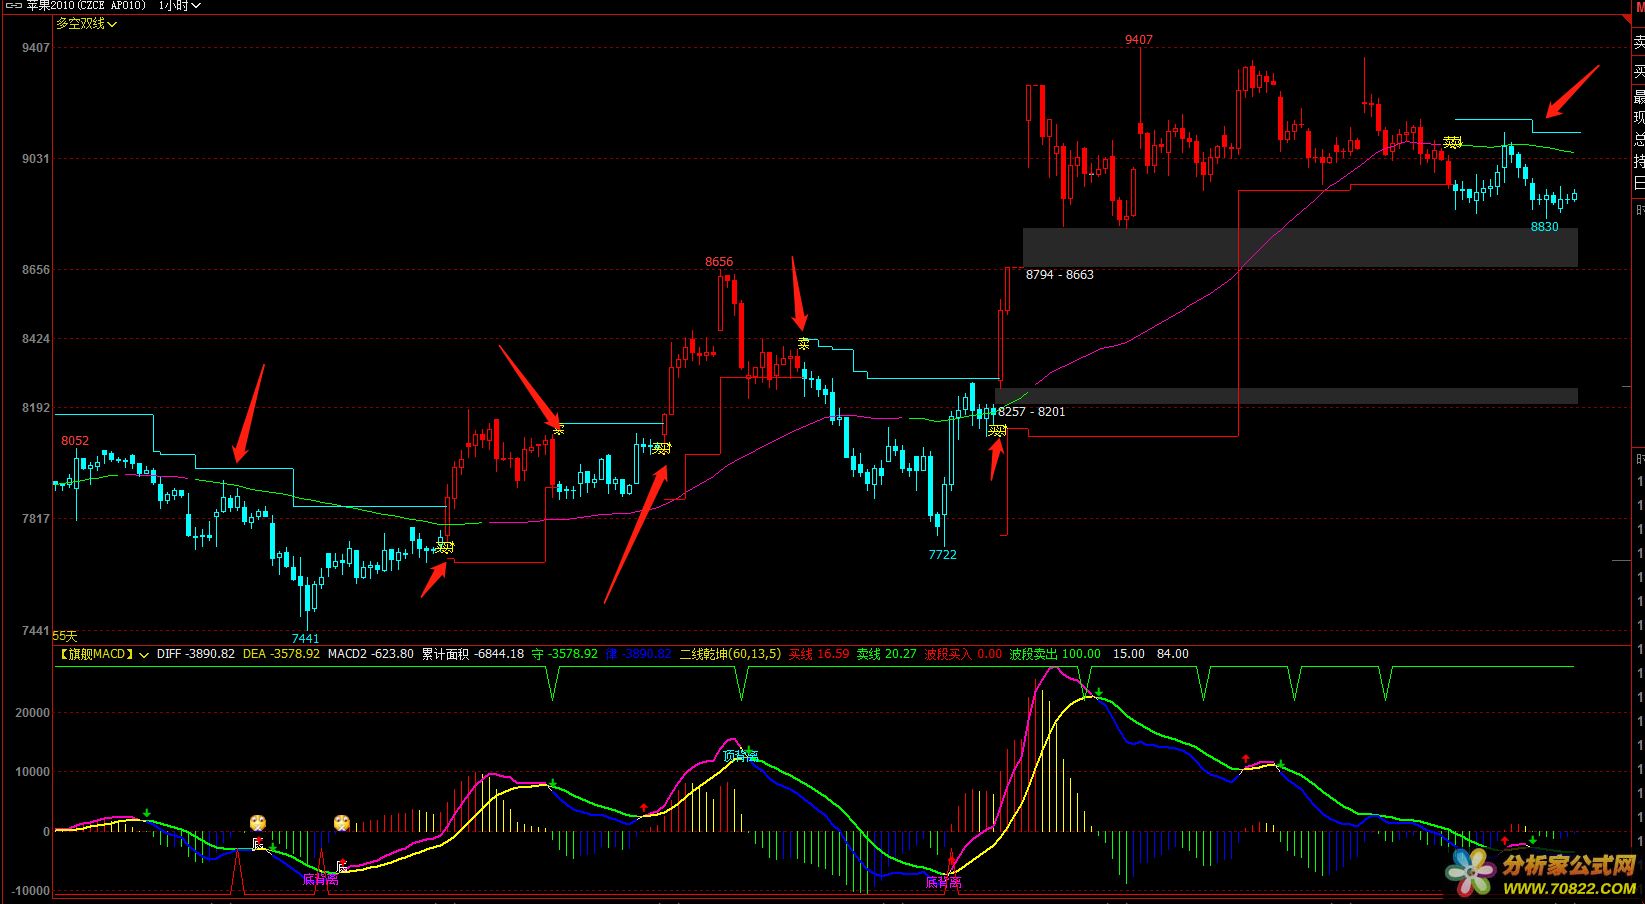This screenshot has width=1645, height=904.
Task: Click the buy signal marker near 8257 gap
Action: click(997, 431)
